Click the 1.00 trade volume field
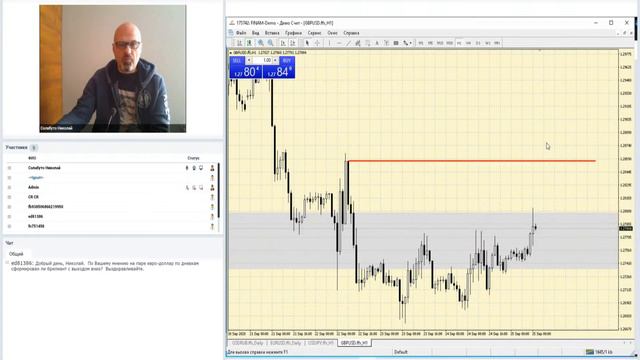Viewport: 640px width, 360px height. pyautogui.click(x=262, y=60)
